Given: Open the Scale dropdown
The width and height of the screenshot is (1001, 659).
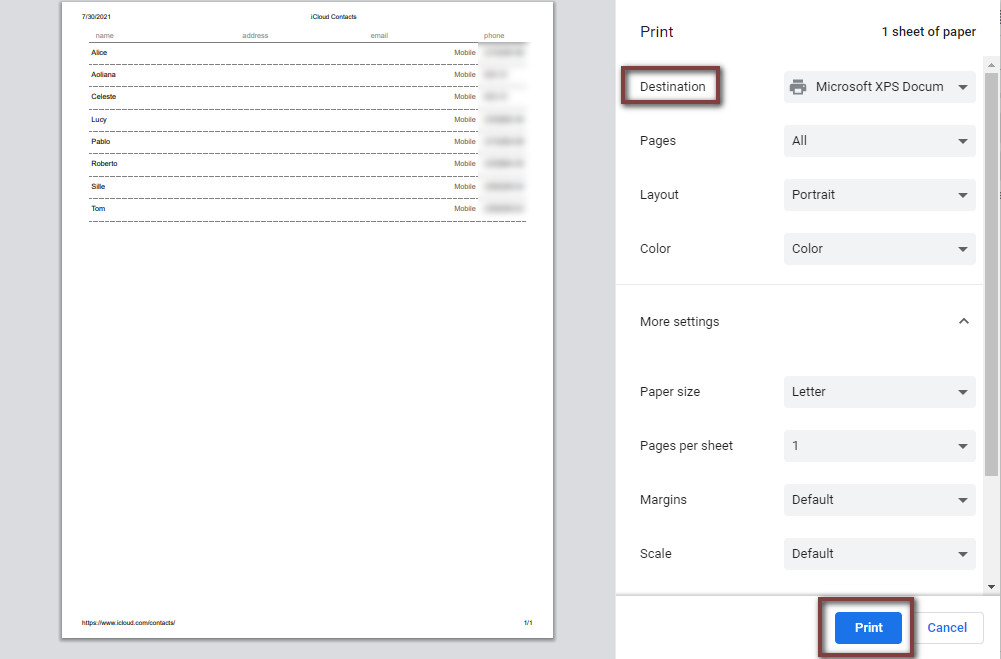Looking at the screenshot, I should click(879, 554).
